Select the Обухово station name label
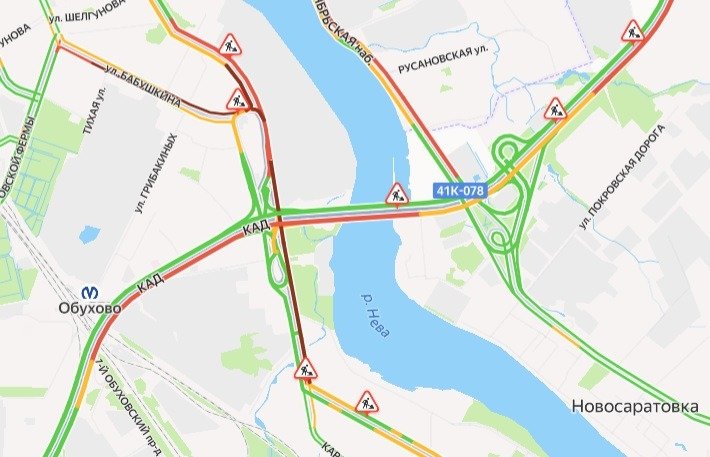Image resolution: width=710 pixels, height=457 pixels. tap(90, 308)
